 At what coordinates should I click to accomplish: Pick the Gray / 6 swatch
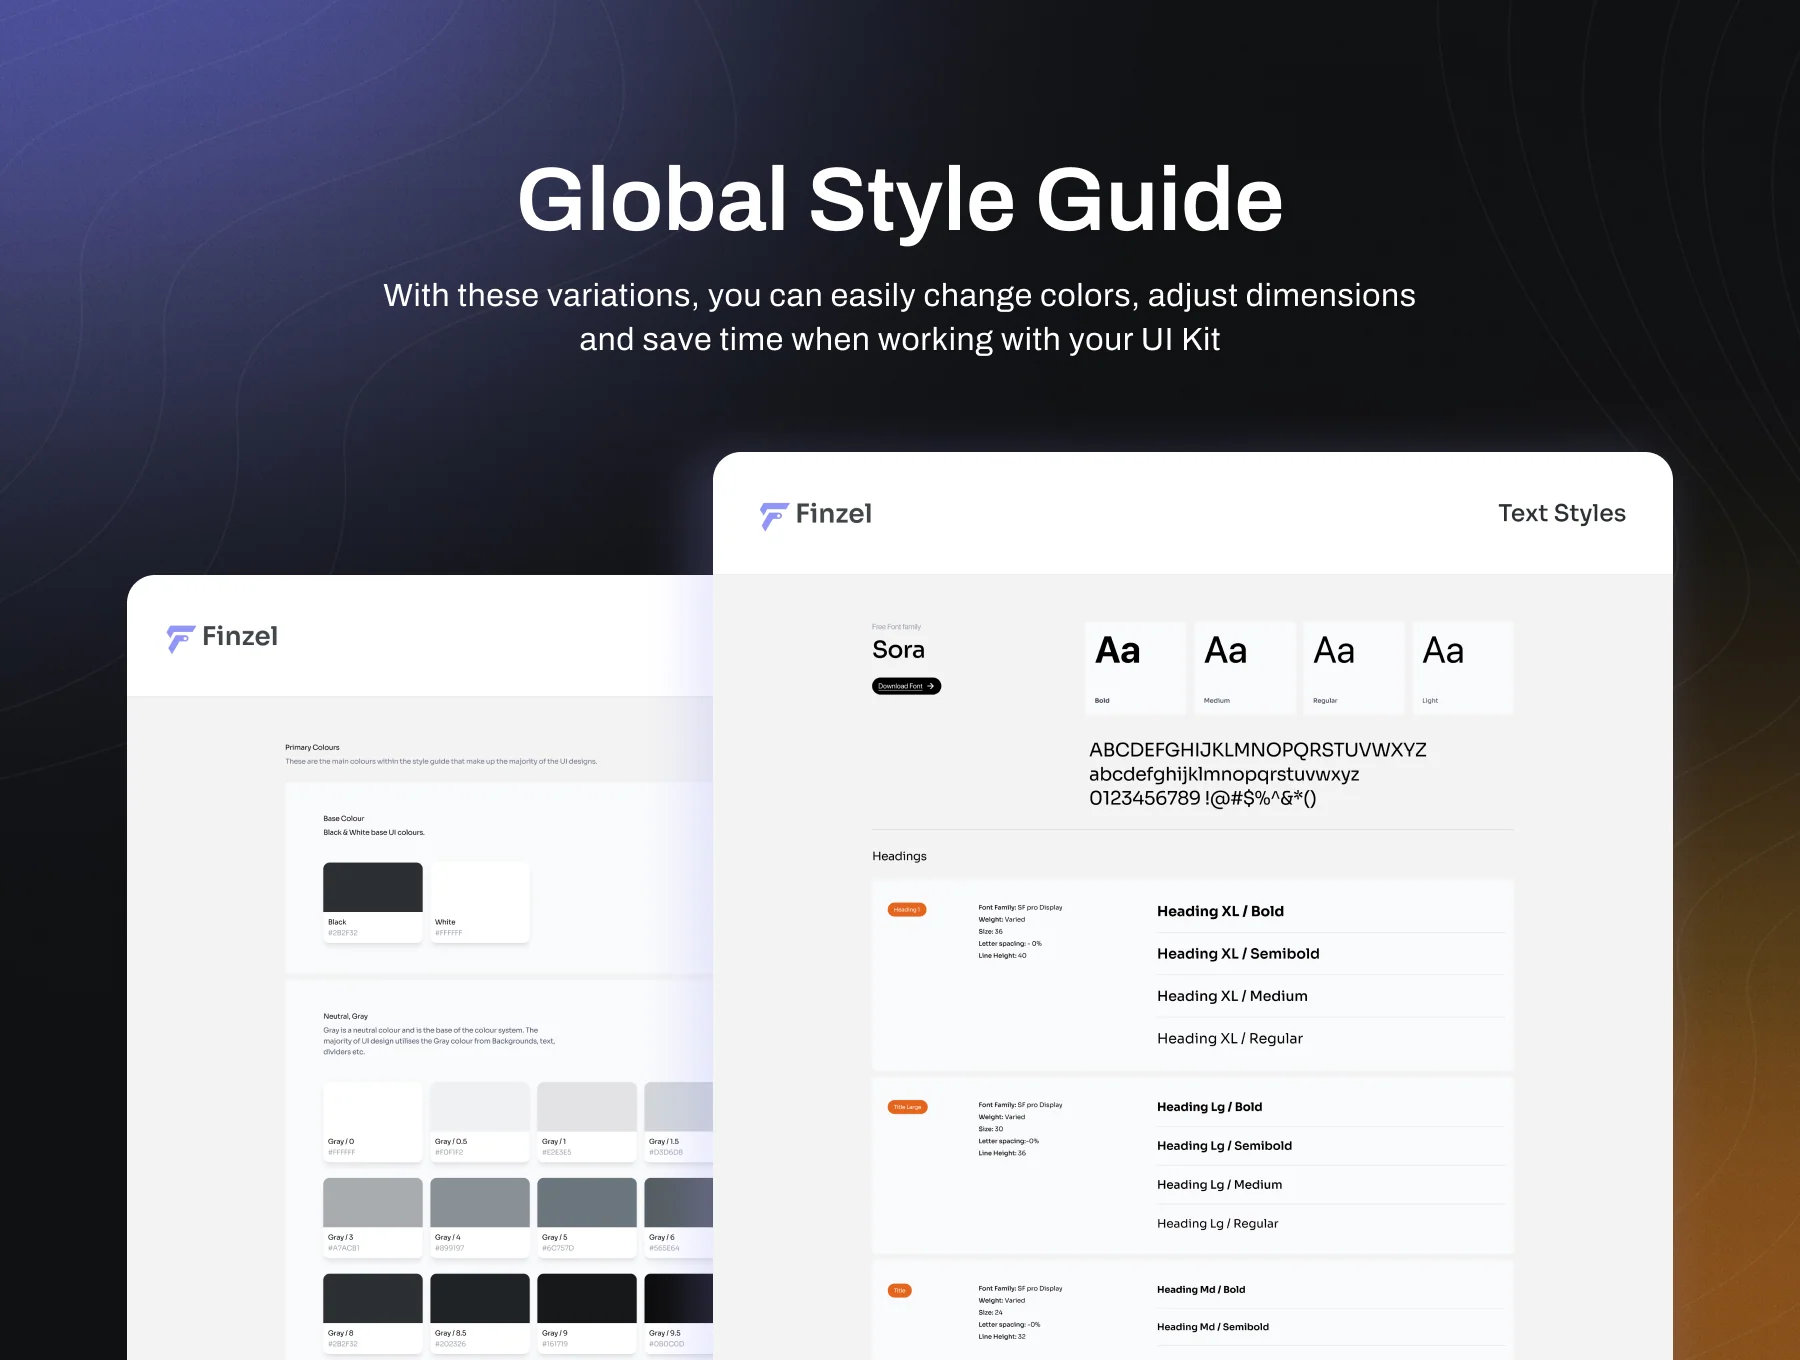point(679,1217)
